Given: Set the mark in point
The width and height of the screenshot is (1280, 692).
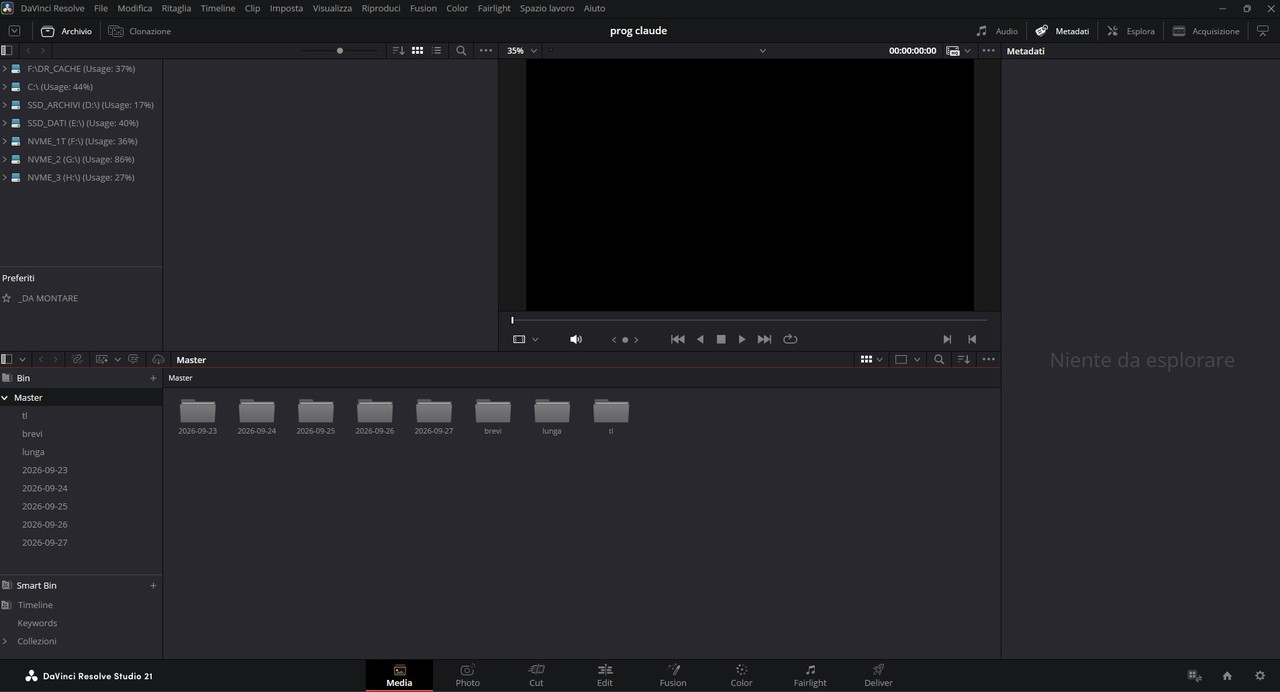Looking at the screenshot, I should tap(947, 339).
